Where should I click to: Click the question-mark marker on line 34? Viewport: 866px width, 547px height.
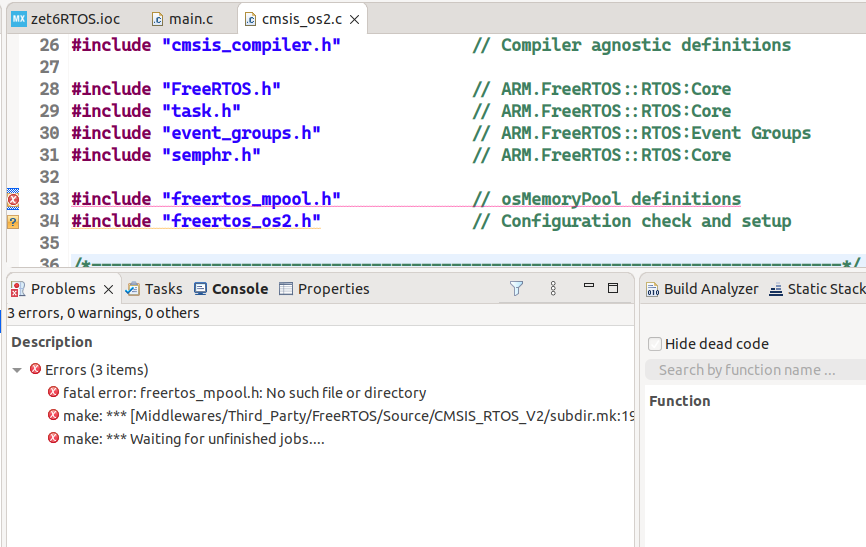[x=13, y=221]
